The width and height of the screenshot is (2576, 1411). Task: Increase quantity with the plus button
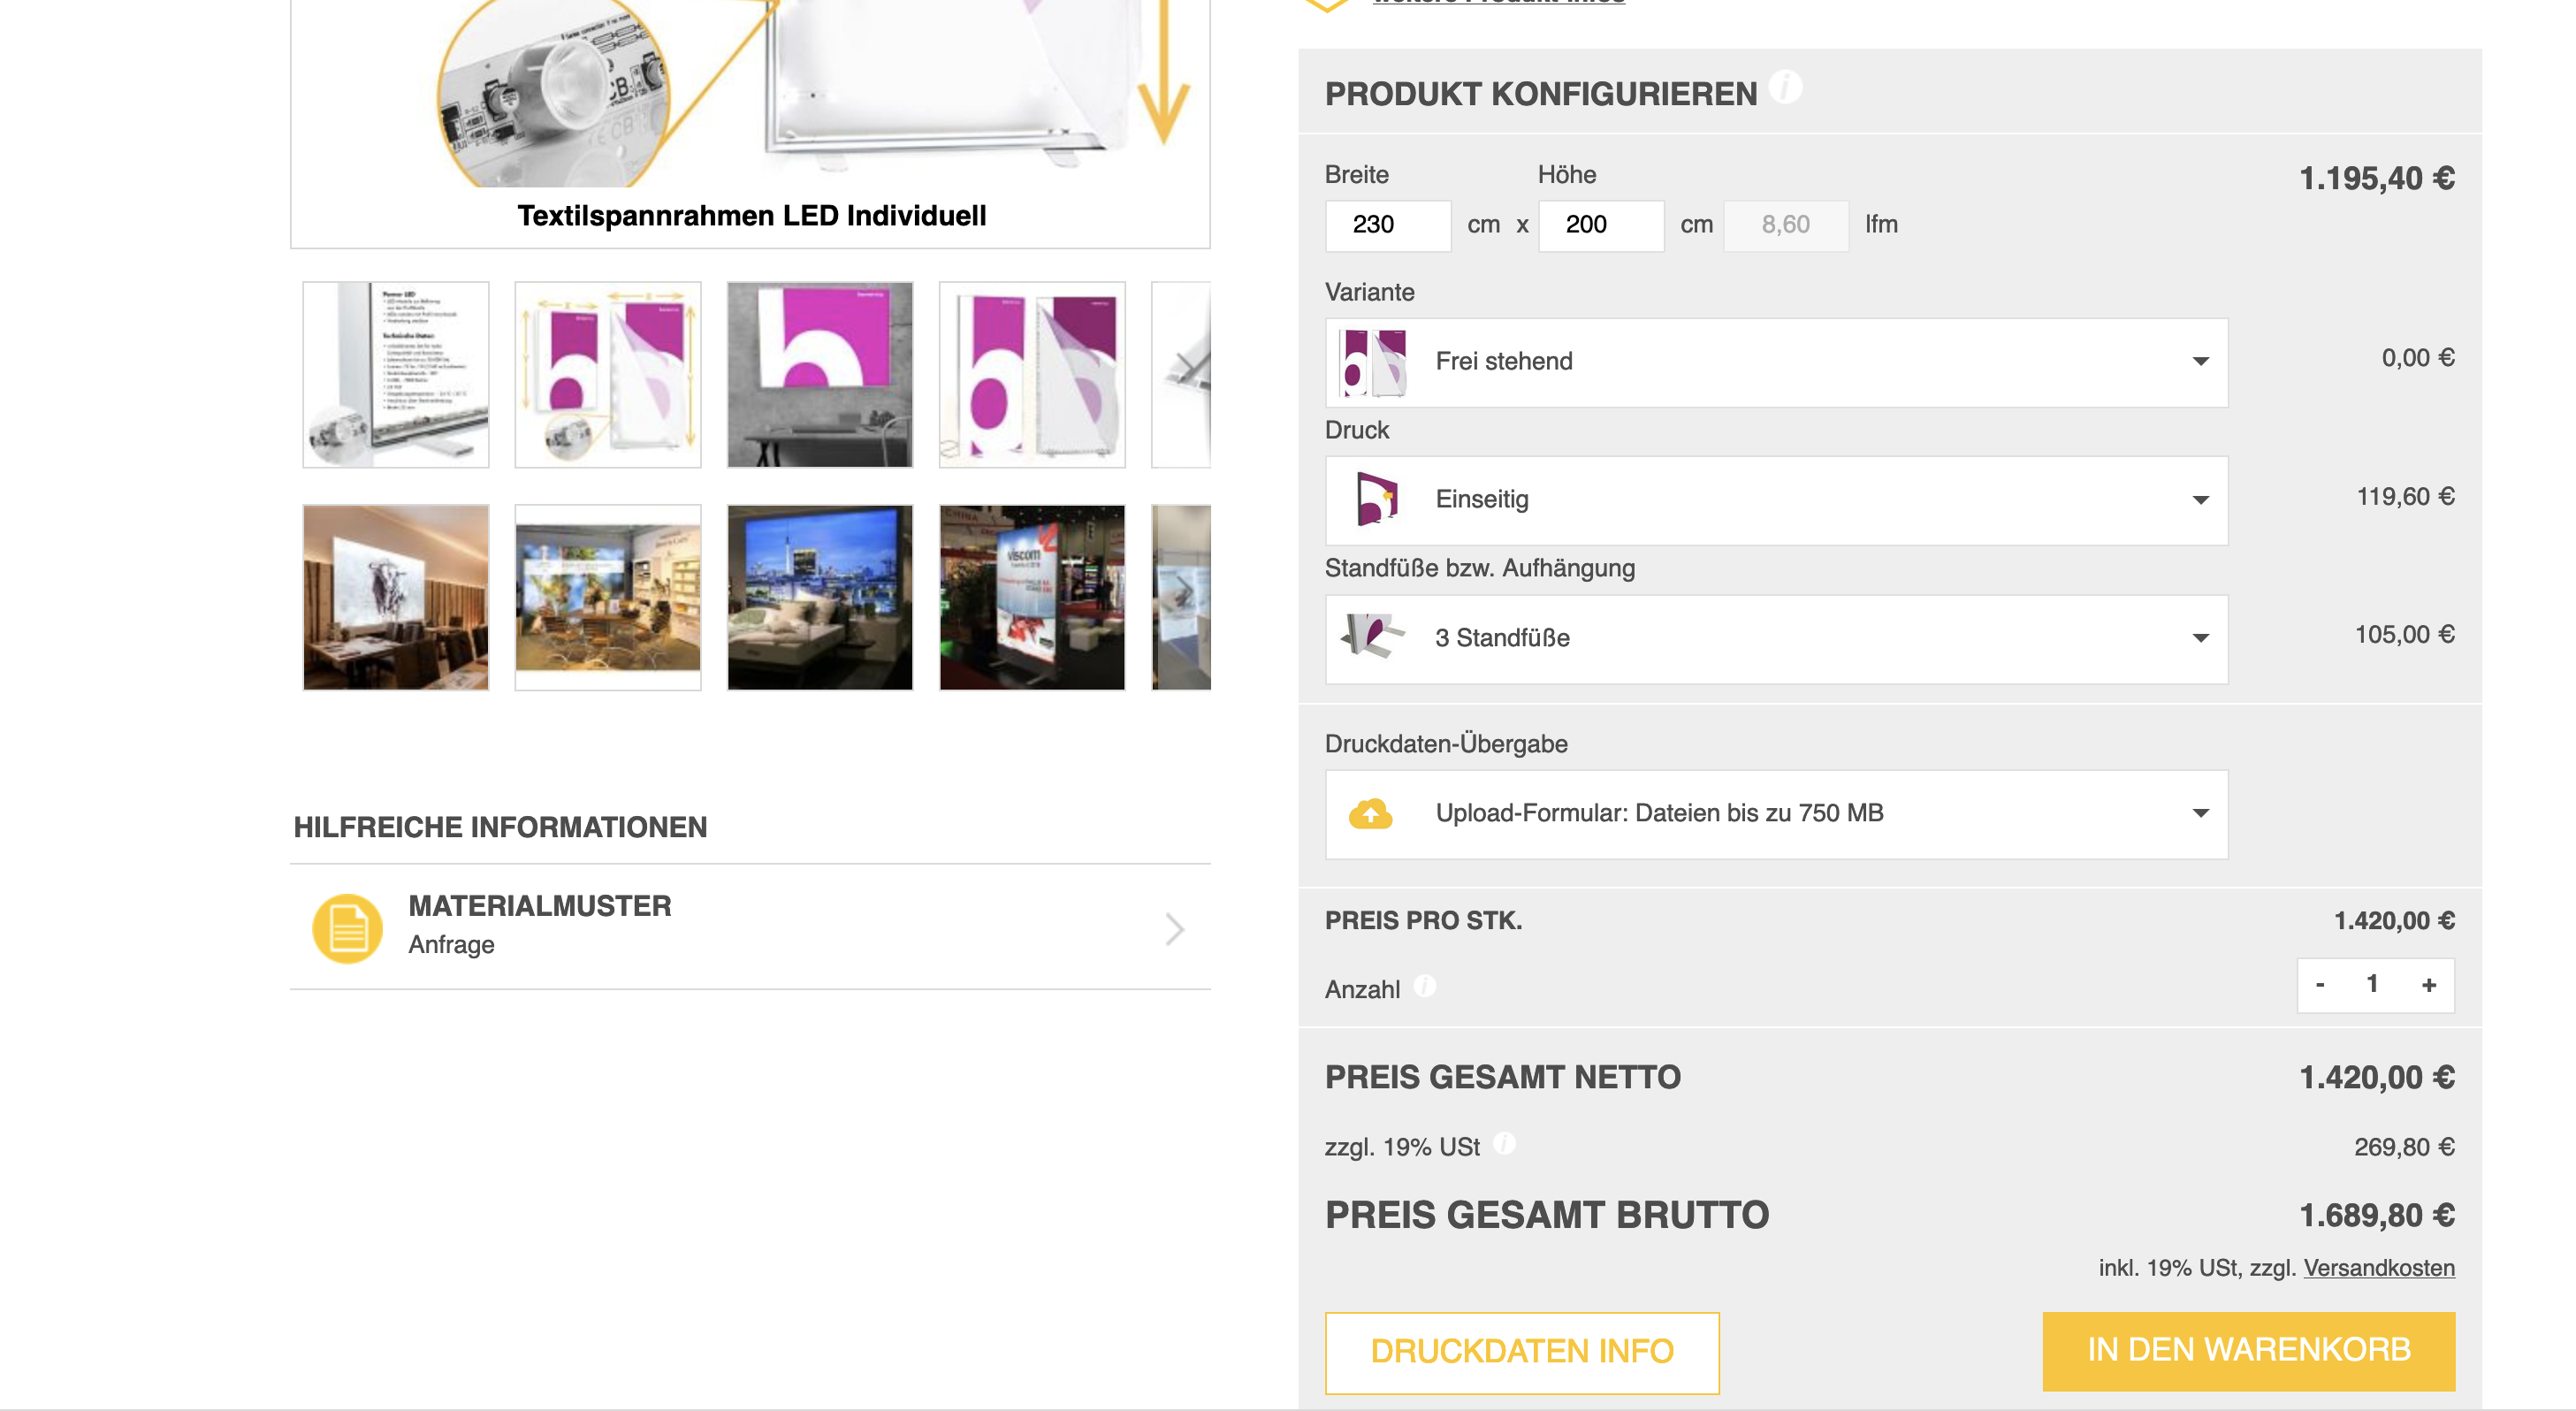pyautogui.click(x=2429, y=985)
